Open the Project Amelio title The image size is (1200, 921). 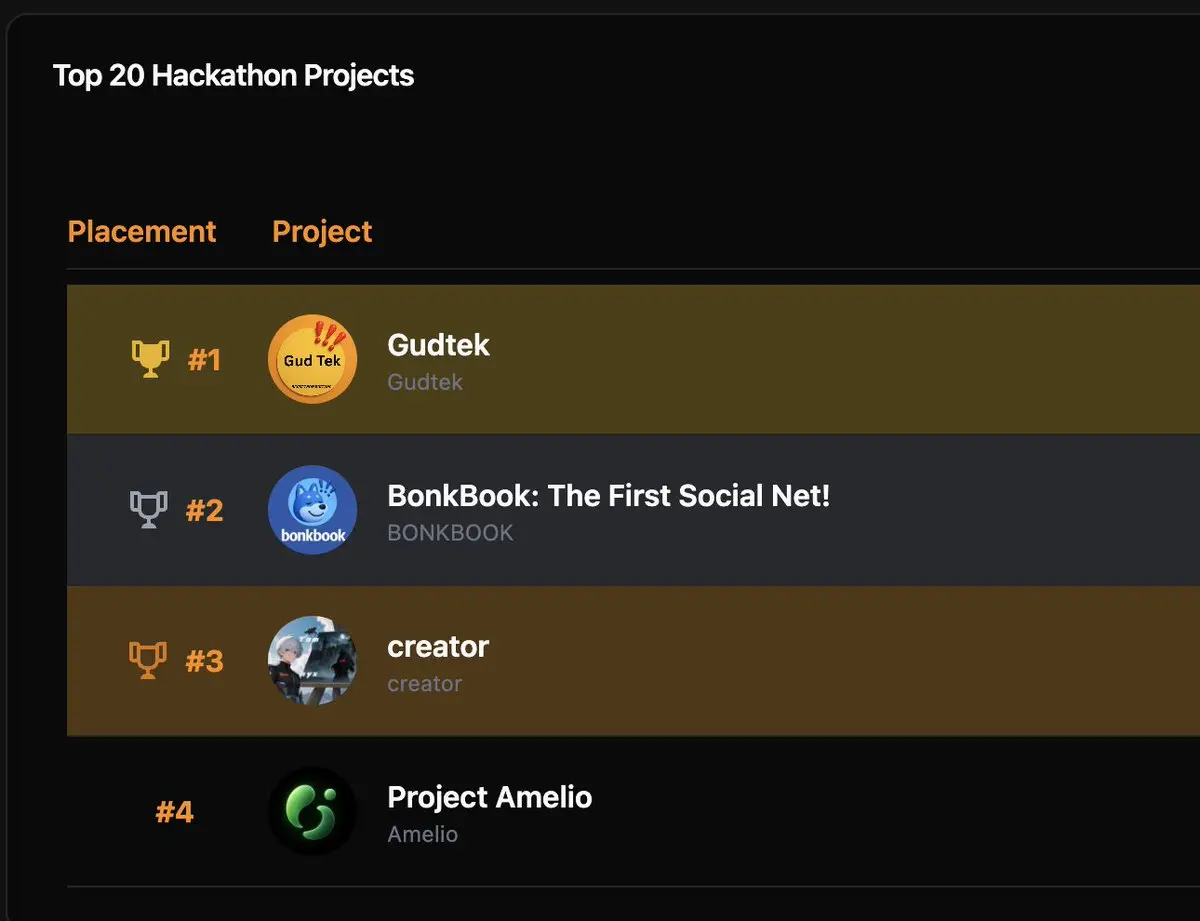pyautogui.click(x=490, y=797)
